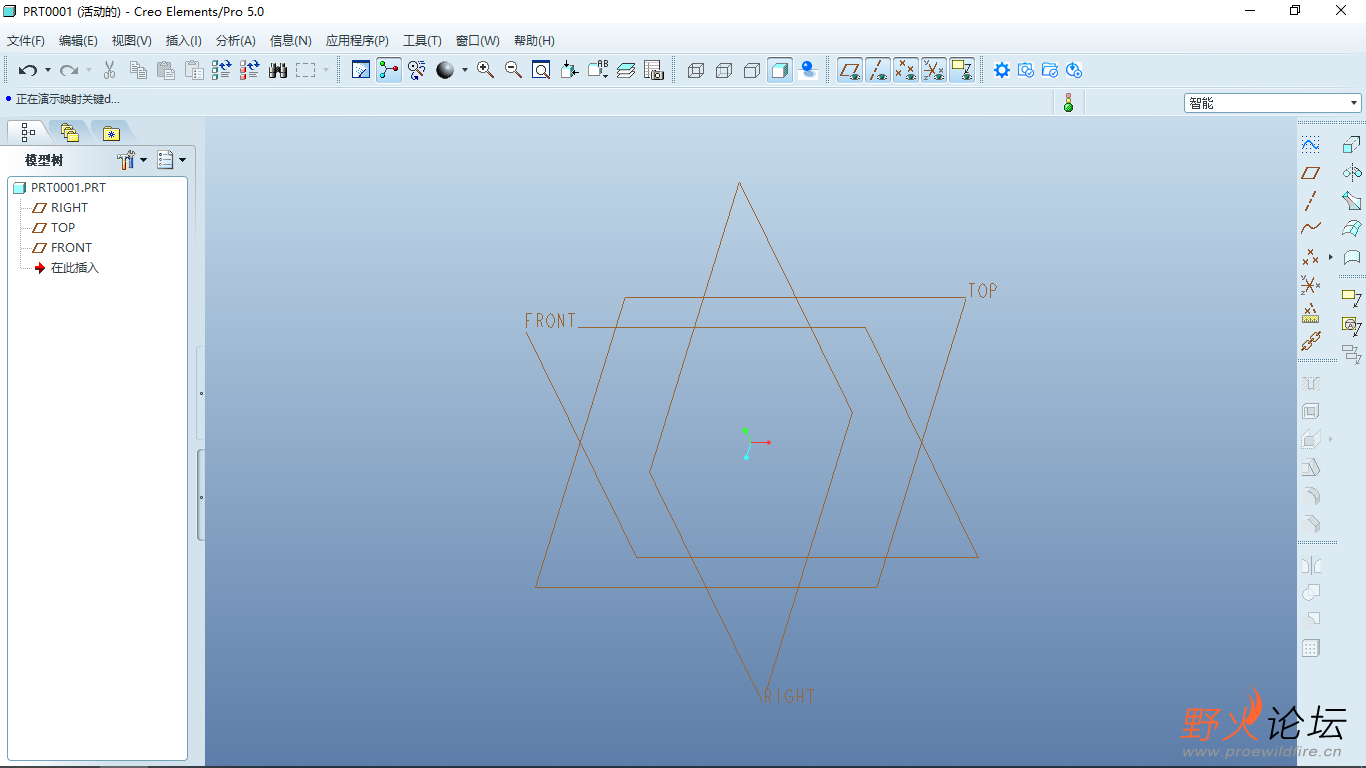This screenshot has width=1366, height=768.
Task: Open the View Manager icon
Action: click(x=654, y=70)
